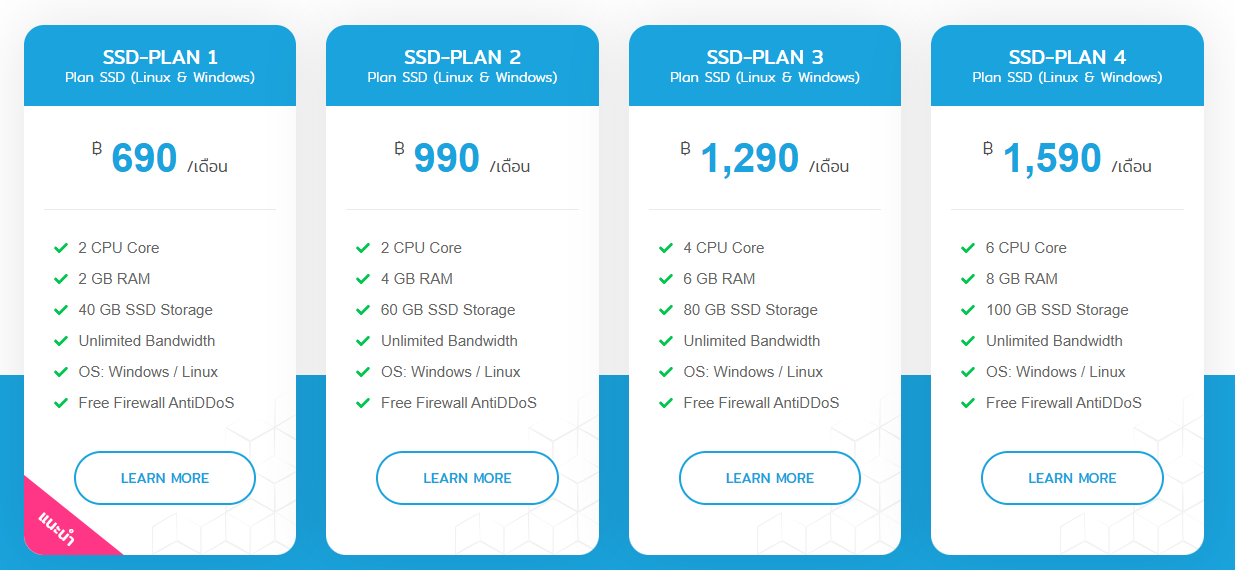Click the pink recommended ribbon on Plan 1

(62, 525)
